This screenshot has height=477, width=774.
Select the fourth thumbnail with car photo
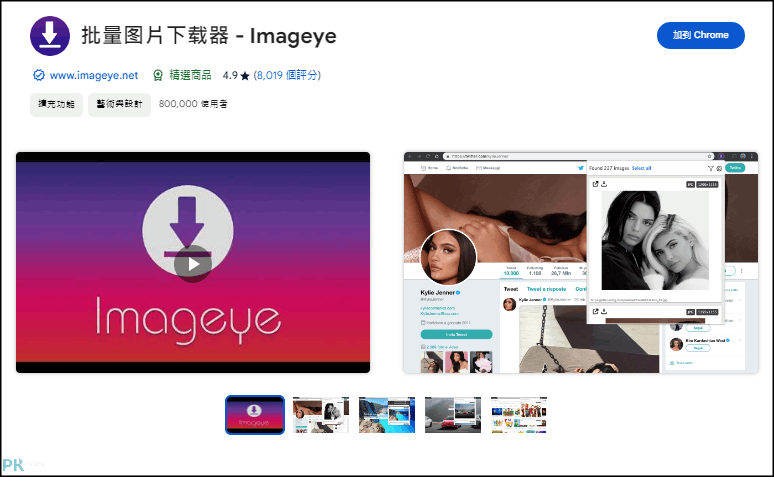(453, 415)
